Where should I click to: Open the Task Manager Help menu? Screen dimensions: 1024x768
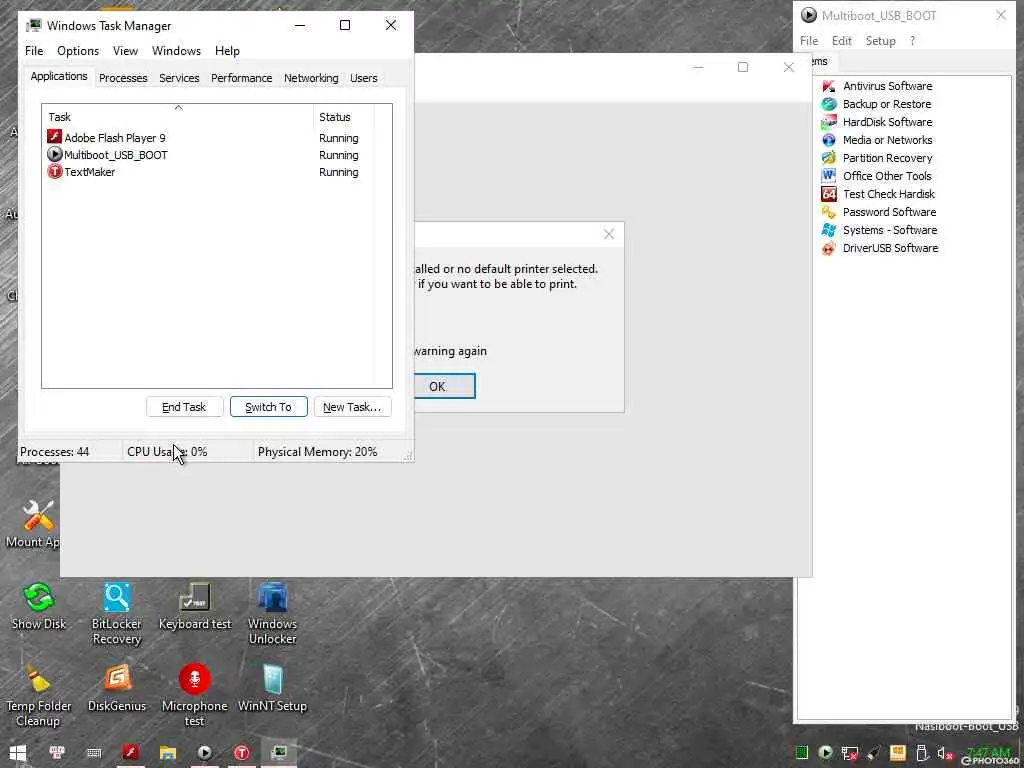click(227, 51)
